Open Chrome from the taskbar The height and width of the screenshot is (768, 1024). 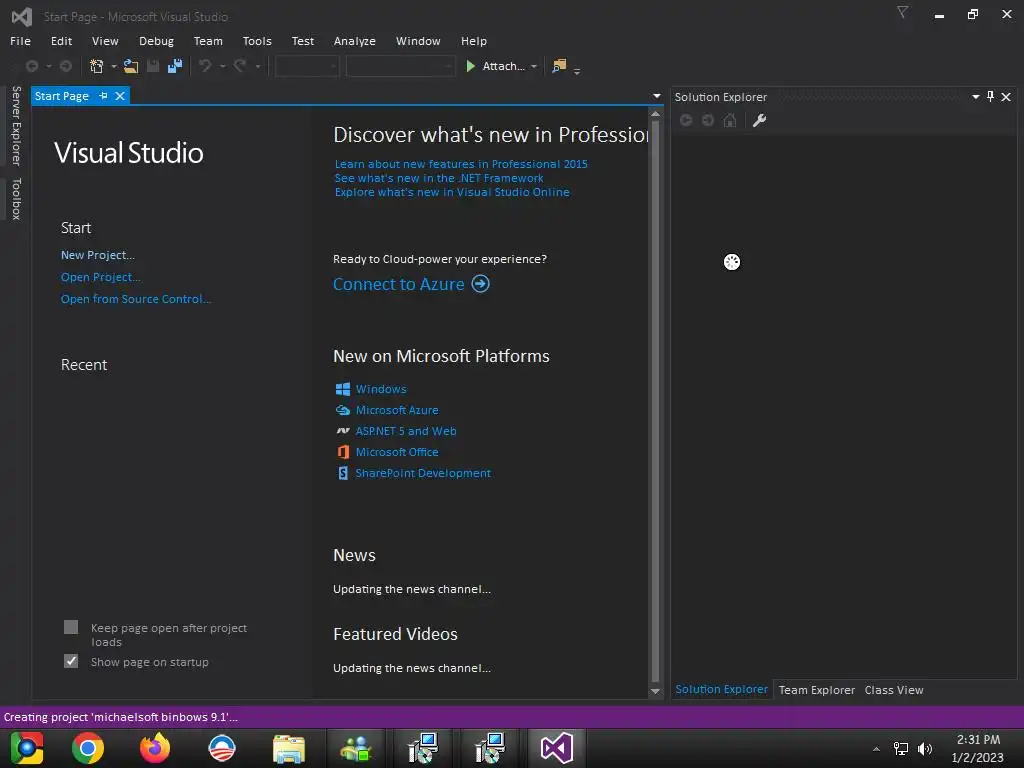[x=88, y=748]
